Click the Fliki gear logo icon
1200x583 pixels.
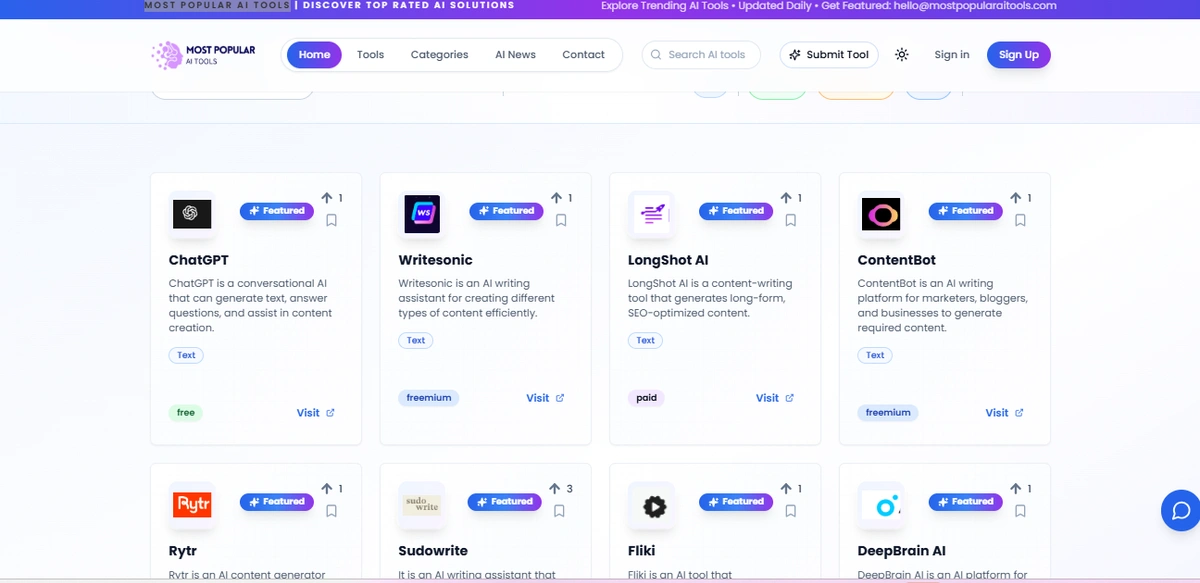pos(652,504)
